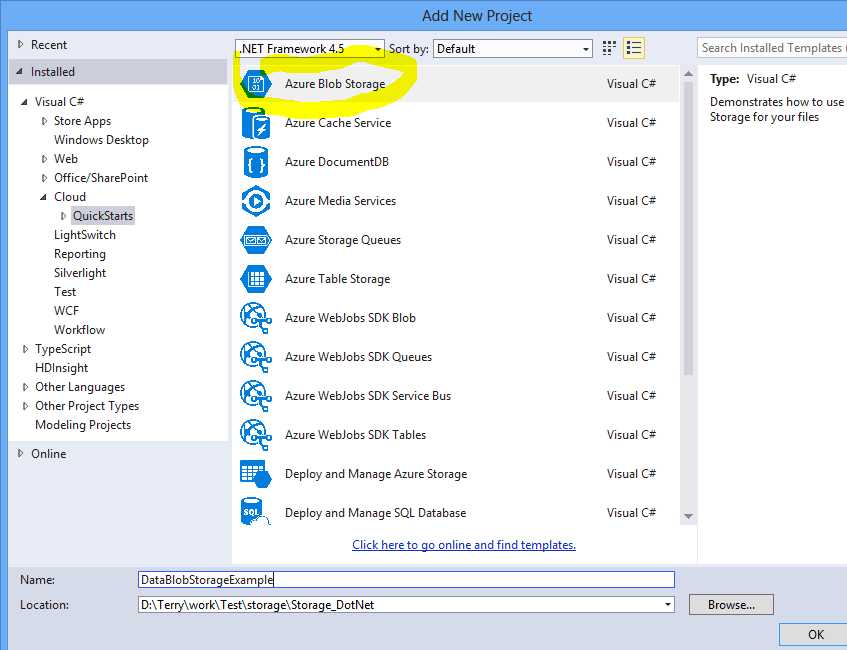
Task: Select Silverlight in the tree
Action: [80, 273]
